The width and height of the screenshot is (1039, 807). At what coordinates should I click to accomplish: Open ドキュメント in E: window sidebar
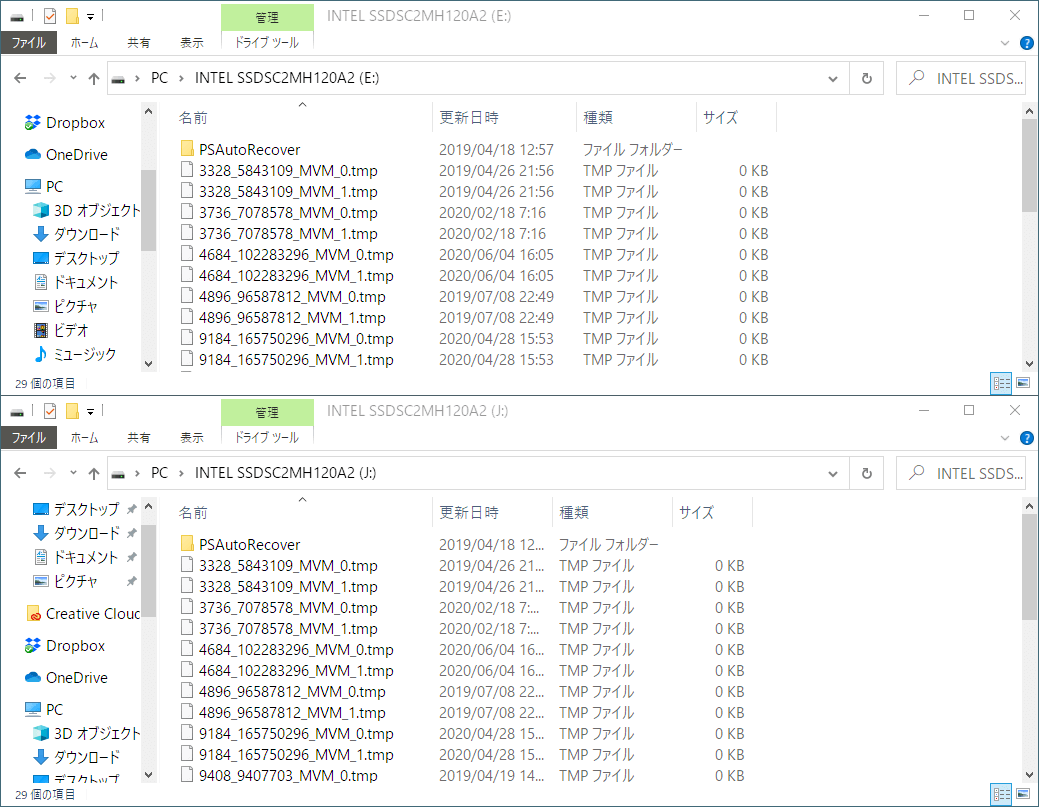coord(76,282)
